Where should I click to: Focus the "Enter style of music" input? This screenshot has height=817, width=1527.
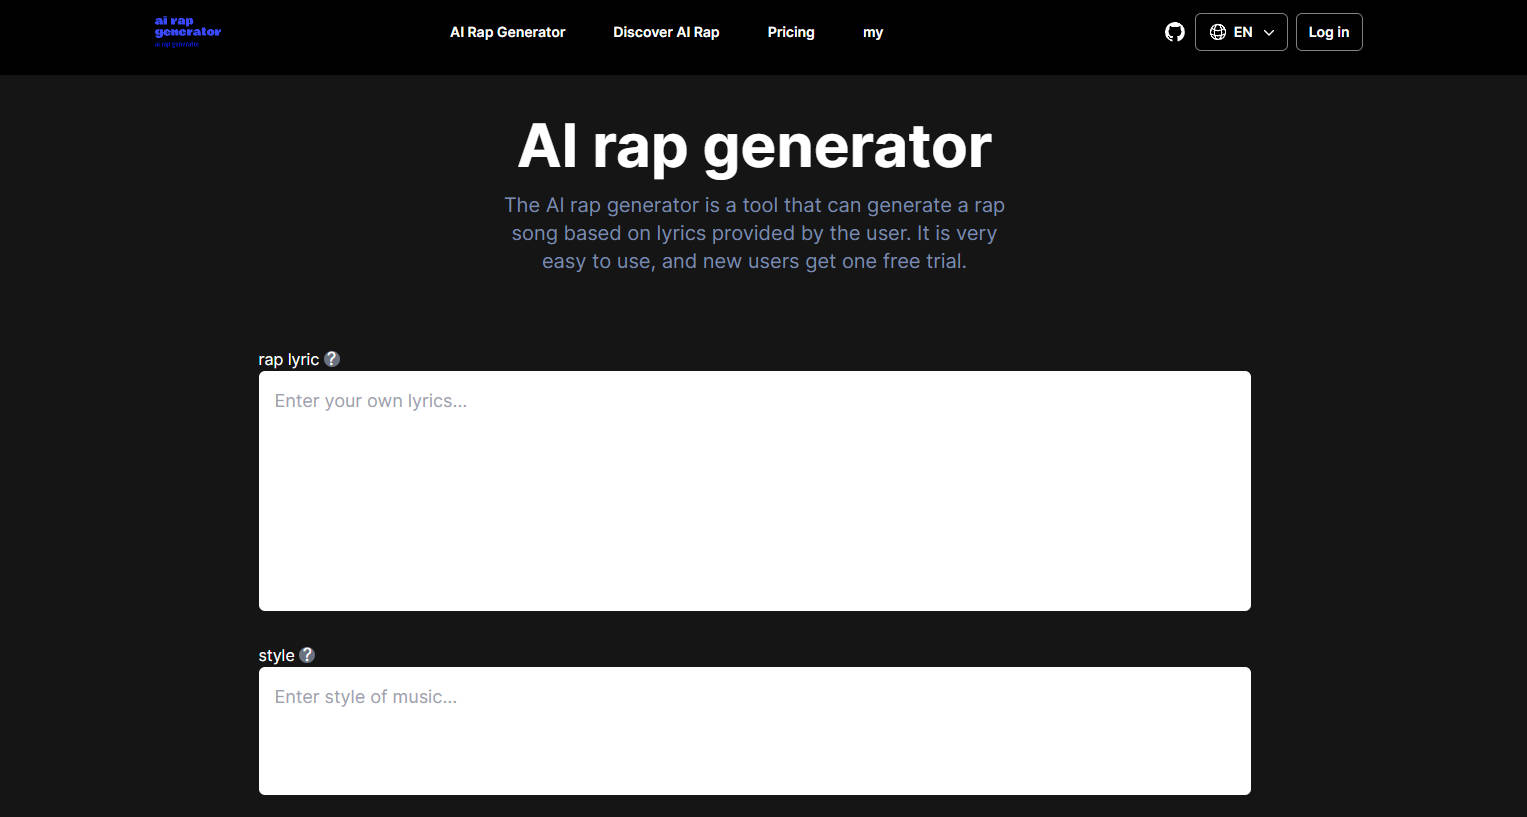[754, 730]
